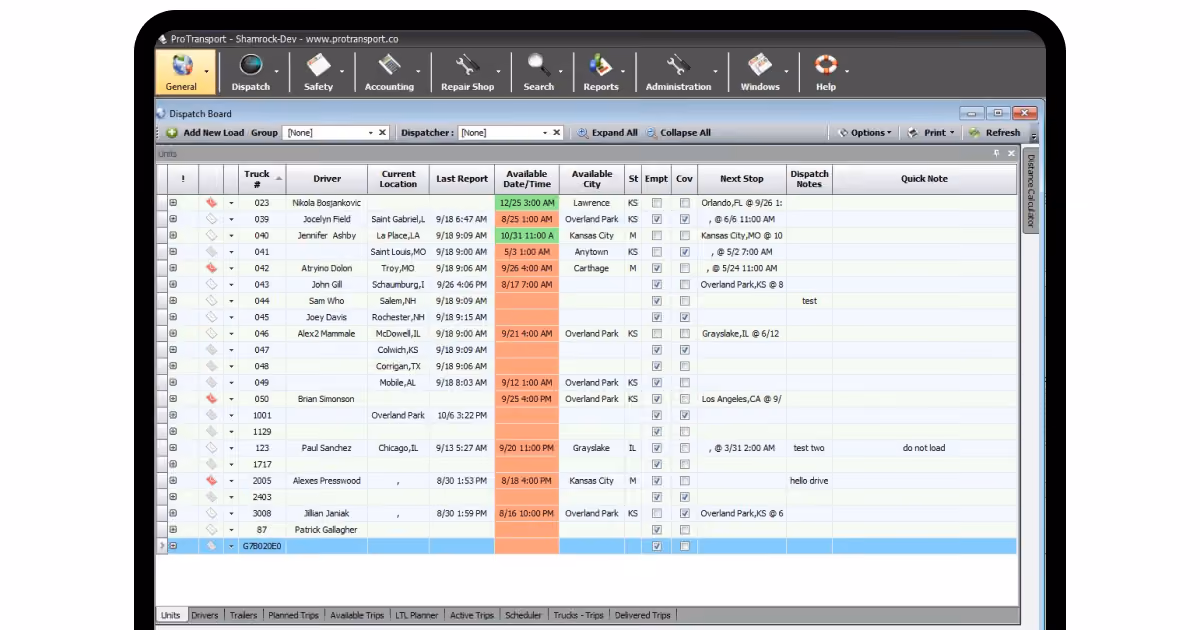Open the Accounting toolbar icon
The width and height of the screenshot is (1200, 630).
389,66
